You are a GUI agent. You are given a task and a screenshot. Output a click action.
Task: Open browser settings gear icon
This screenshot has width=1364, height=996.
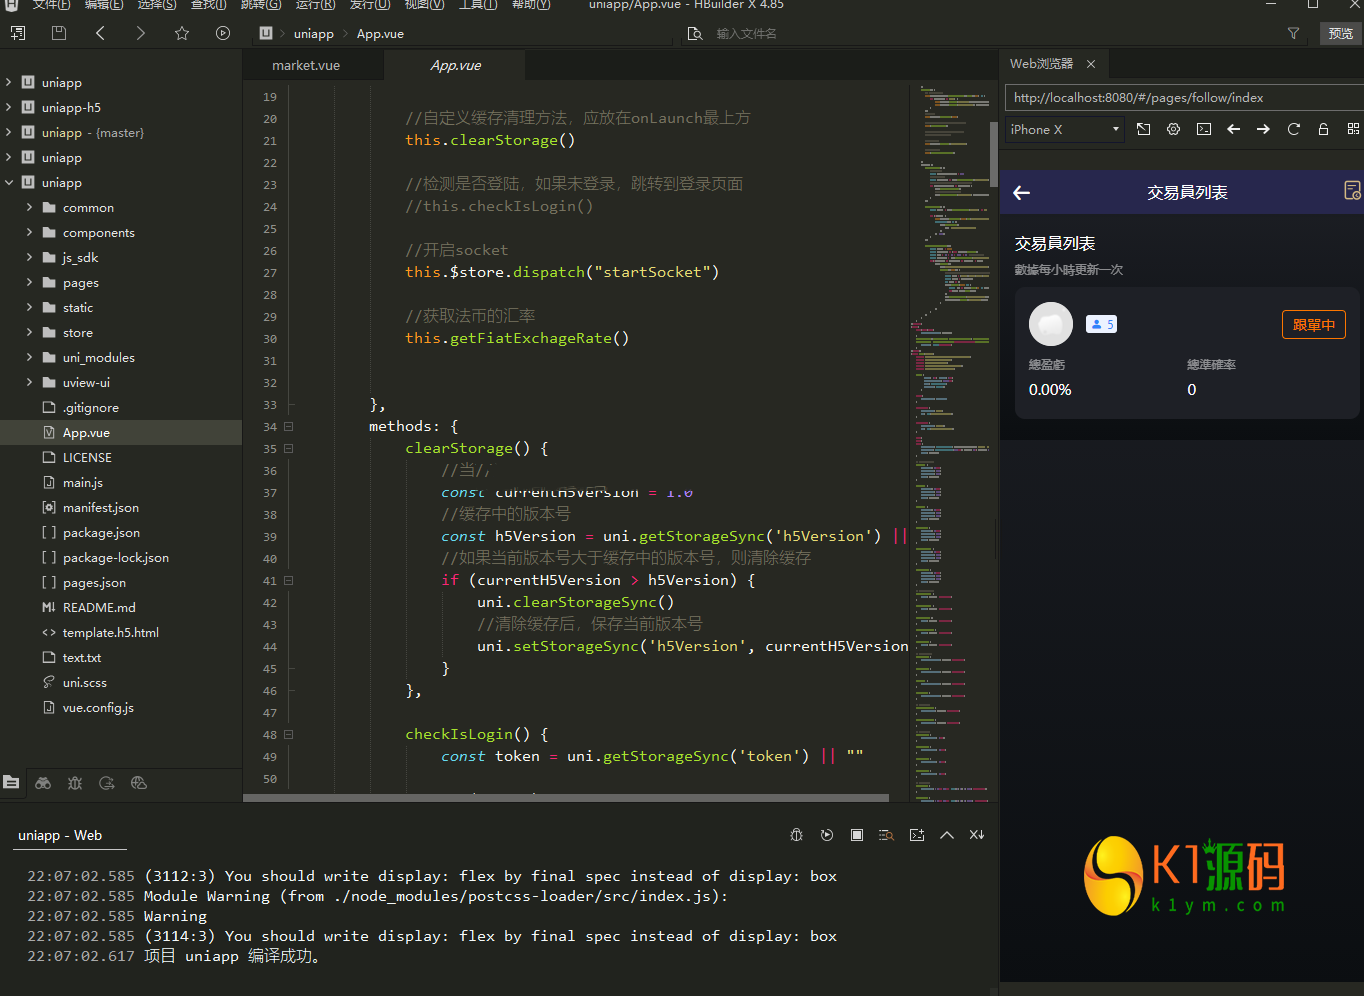(1174, 129)
